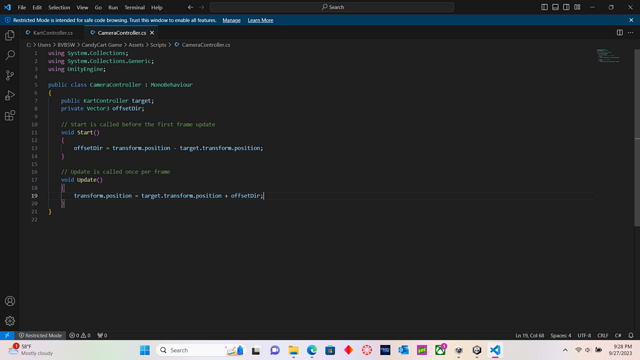This screenshot has width=640, height=360.
Task: Open the Go menu
Action: click(x=98, y=7)
